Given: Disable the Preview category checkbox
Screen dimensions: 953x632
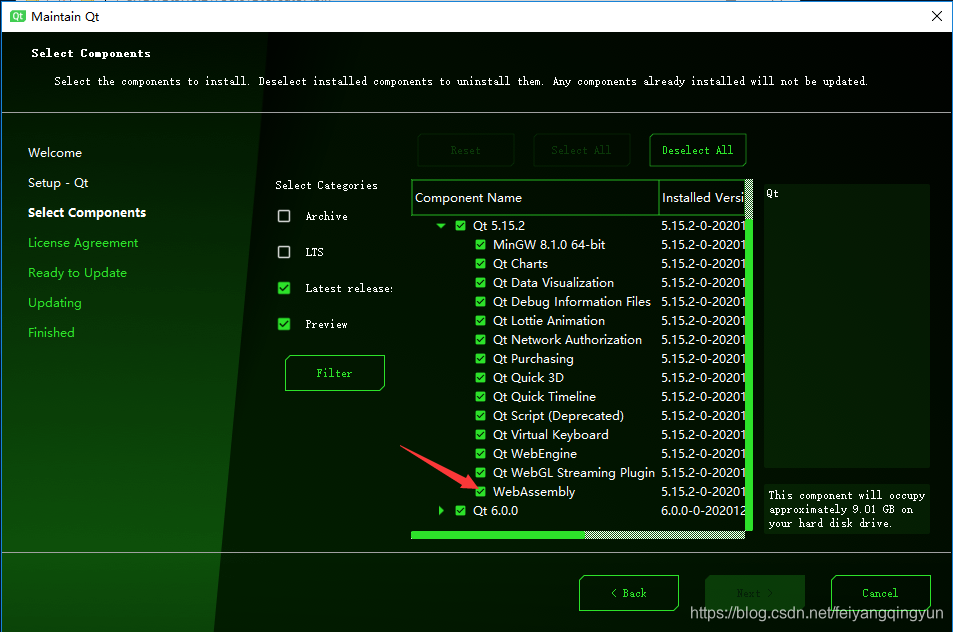Looking at the screenshot, I should [x=284, y=324].
